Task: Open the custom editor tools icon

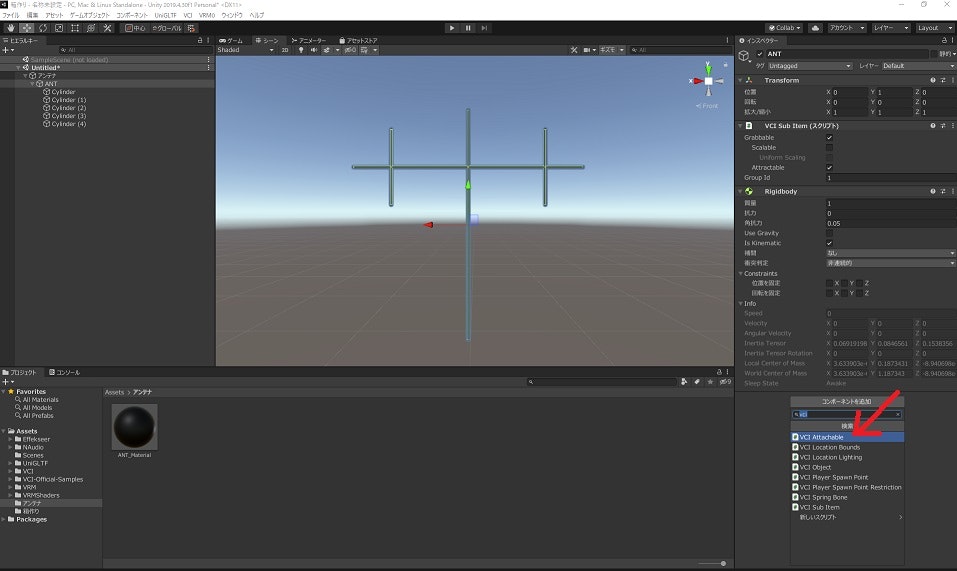Action: pyautogui.click(x=107, y=28)
